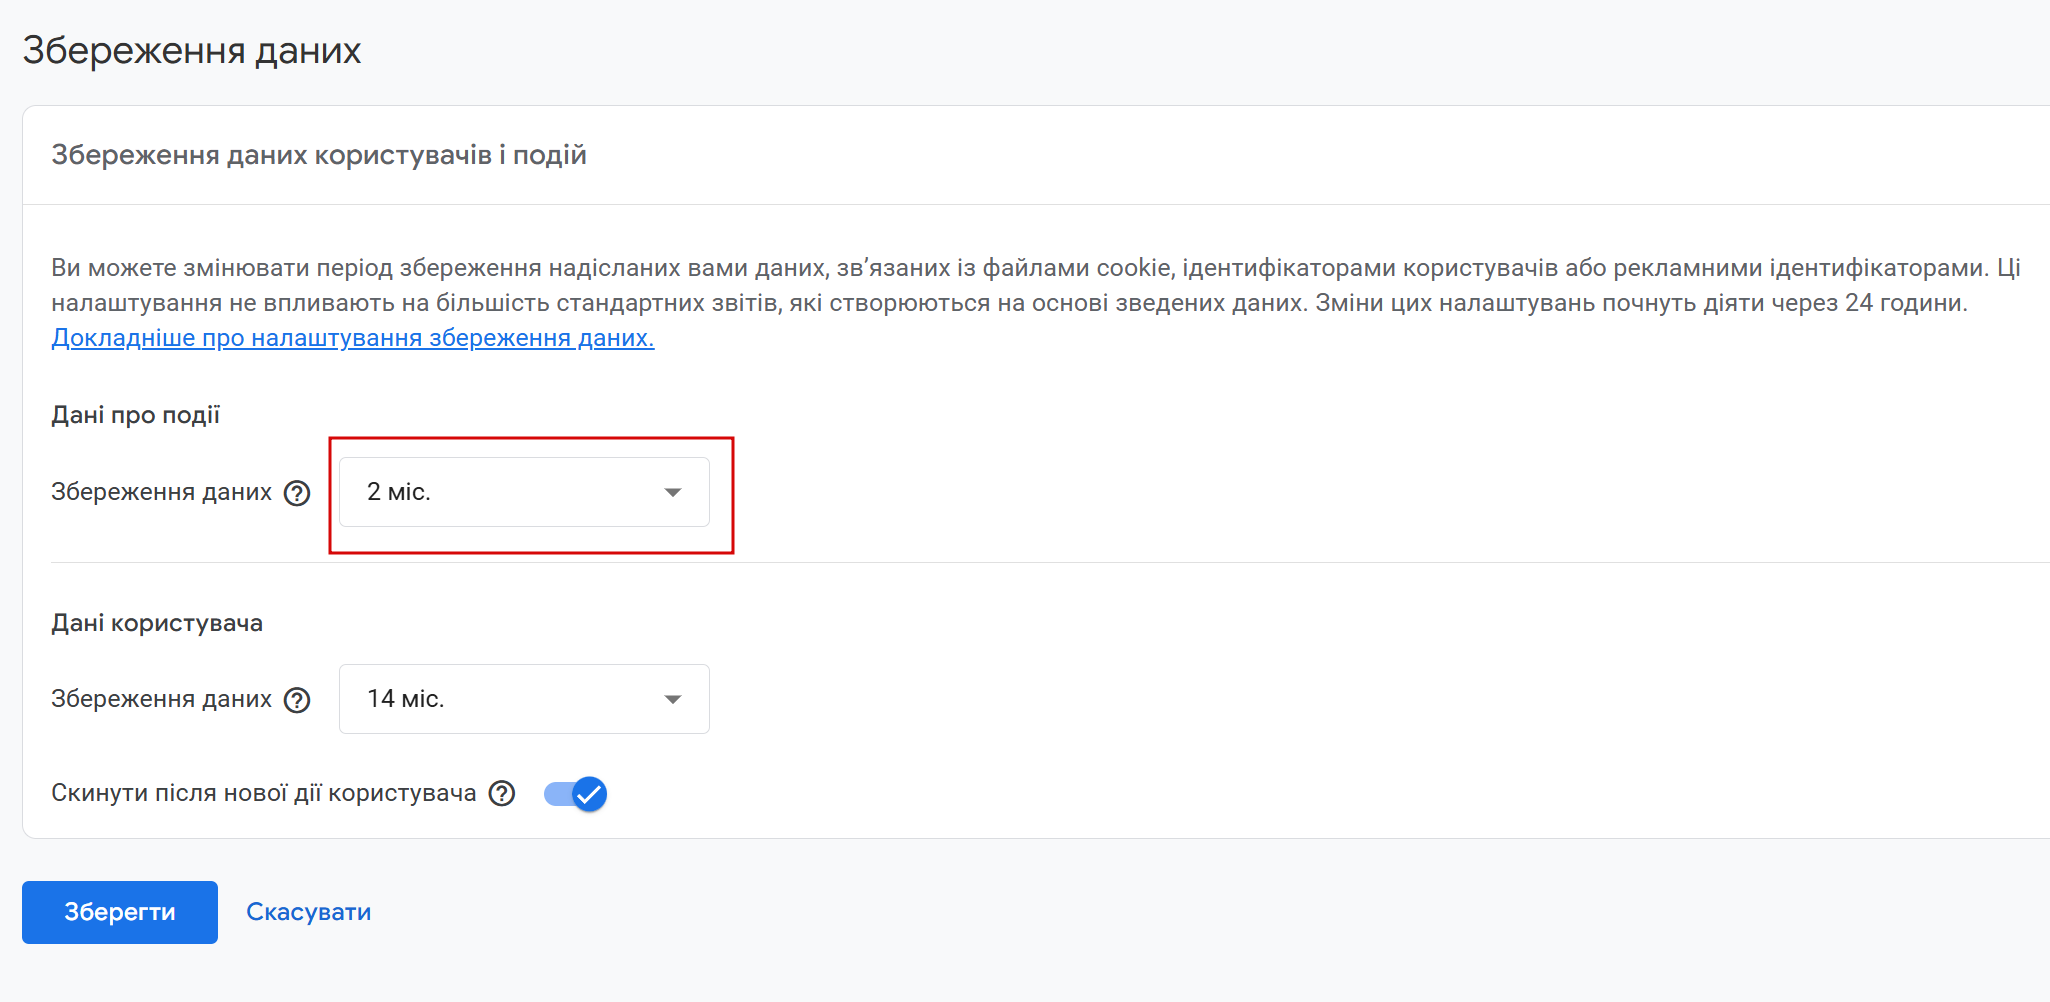Click 'Збереження даних користувачів і подій' card header
Image resolution: width=2050 pixels, height=1002 pixels.
tap(319, 155)
